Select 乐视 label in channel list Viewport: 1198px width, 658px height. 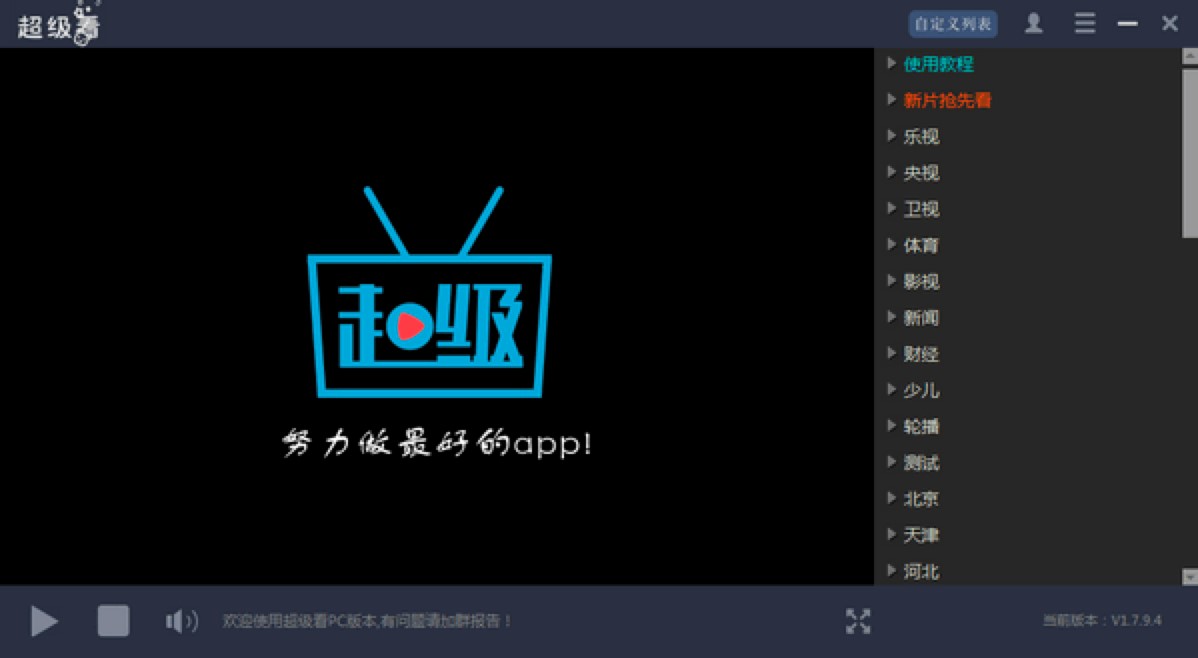(921, 137)
